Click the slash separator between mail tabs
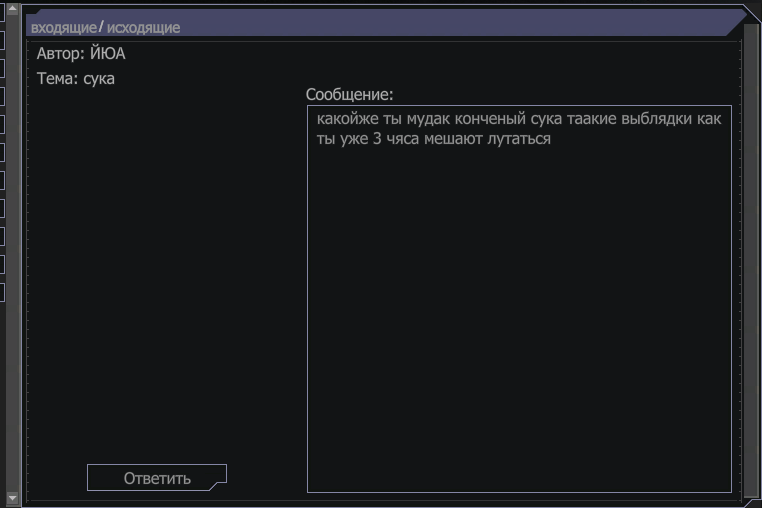This screenshot has width=762, height=508. click(101, 26)
